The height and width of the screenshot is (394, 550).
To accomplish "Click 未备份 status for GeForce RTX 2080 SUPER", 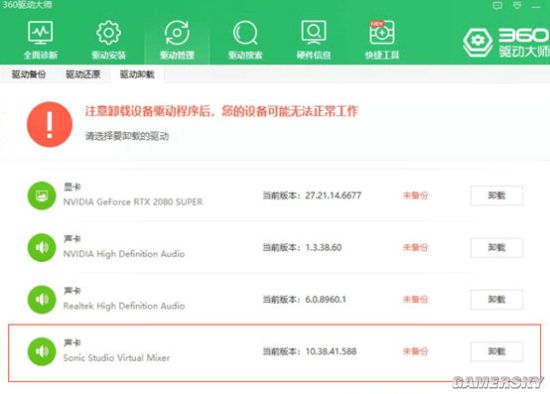I will coord(415,195).
